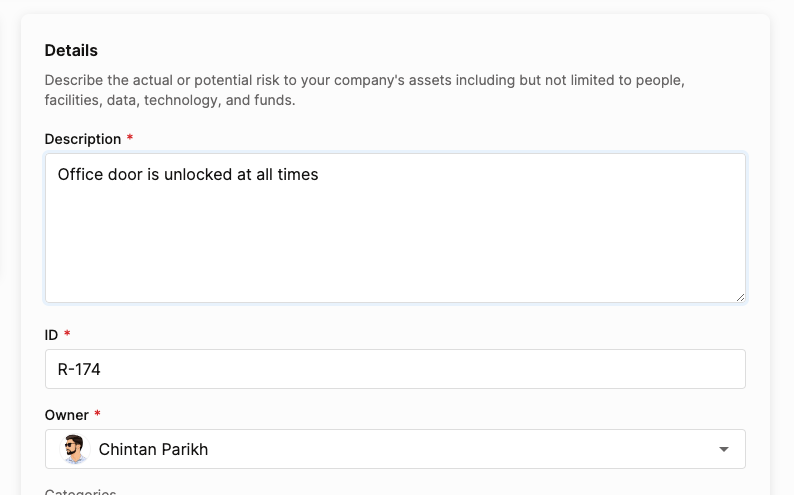Click the red asterisk beside ID
Viewport: 794px width, 495px height.
click(67, 333)
